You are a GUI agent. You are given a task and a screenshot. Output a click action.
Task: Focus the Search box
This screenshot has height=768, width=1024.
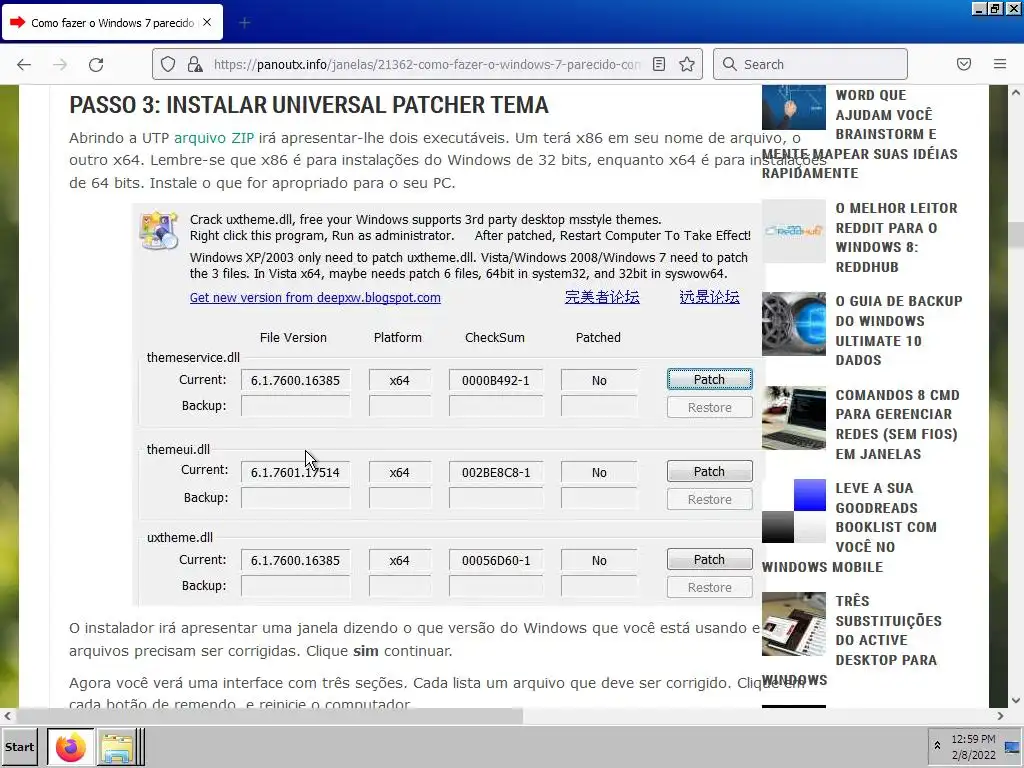tap(810, 64)
